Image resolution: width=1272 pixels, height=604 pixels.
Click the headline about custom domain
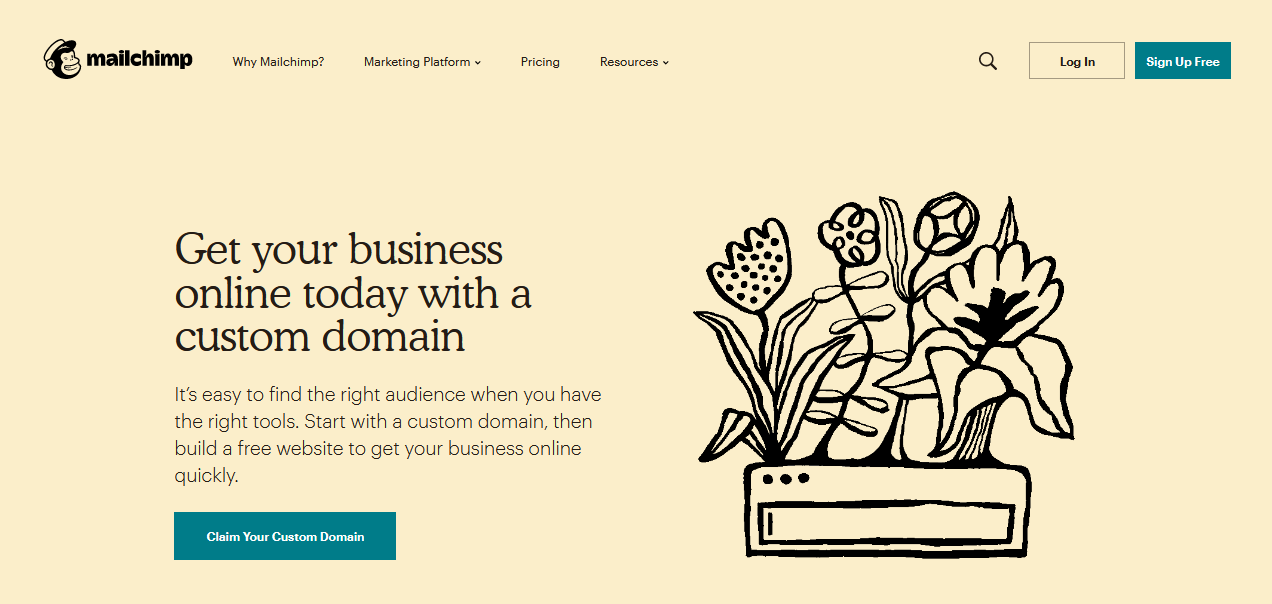[353, 292]
